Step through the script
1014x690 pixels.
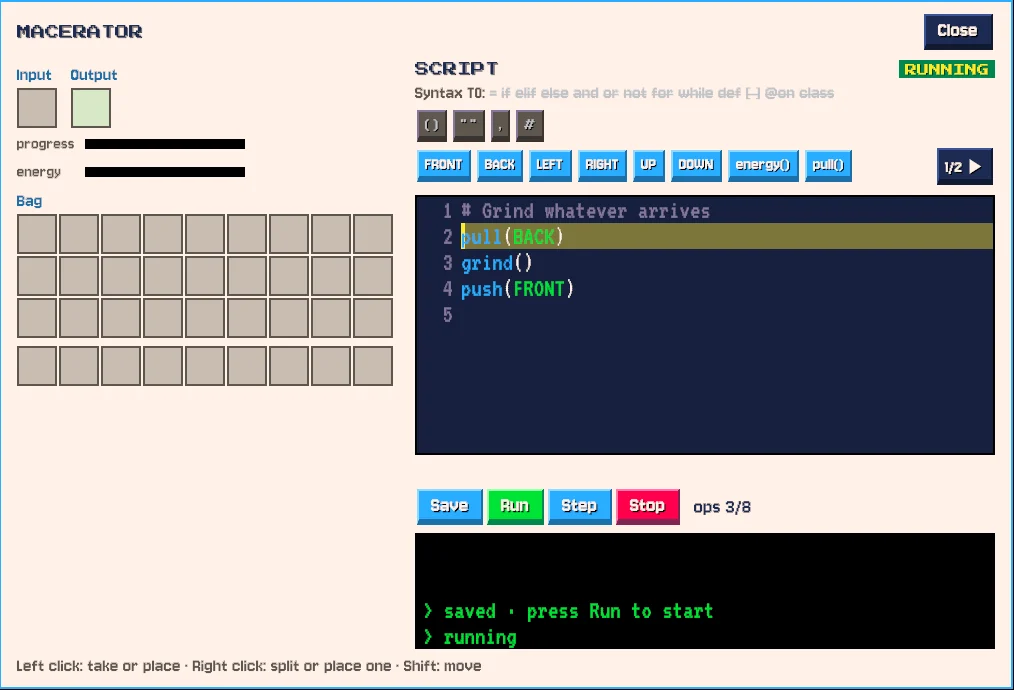(579, 506)
